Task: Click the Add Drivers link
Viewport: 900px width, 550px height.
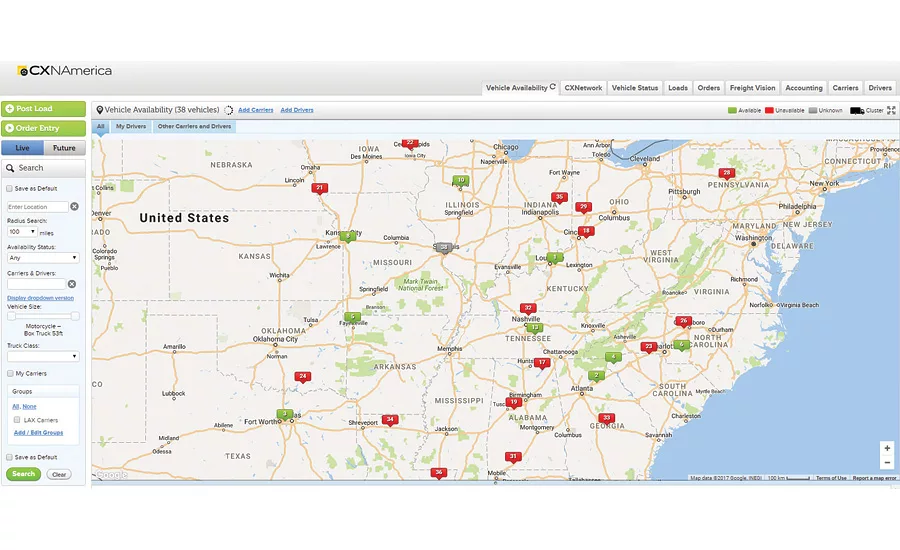Action: click(297, 110)
